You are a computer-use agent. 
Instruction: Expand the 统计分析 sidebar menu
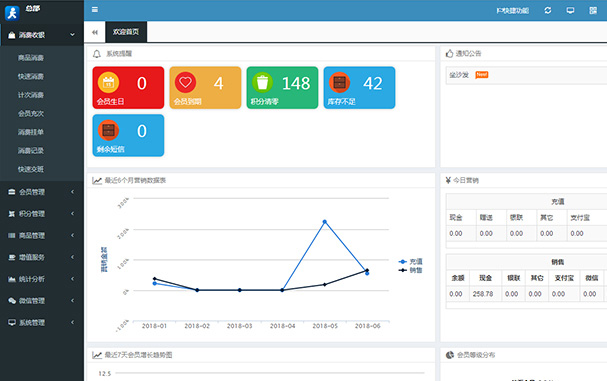point(42,279)
